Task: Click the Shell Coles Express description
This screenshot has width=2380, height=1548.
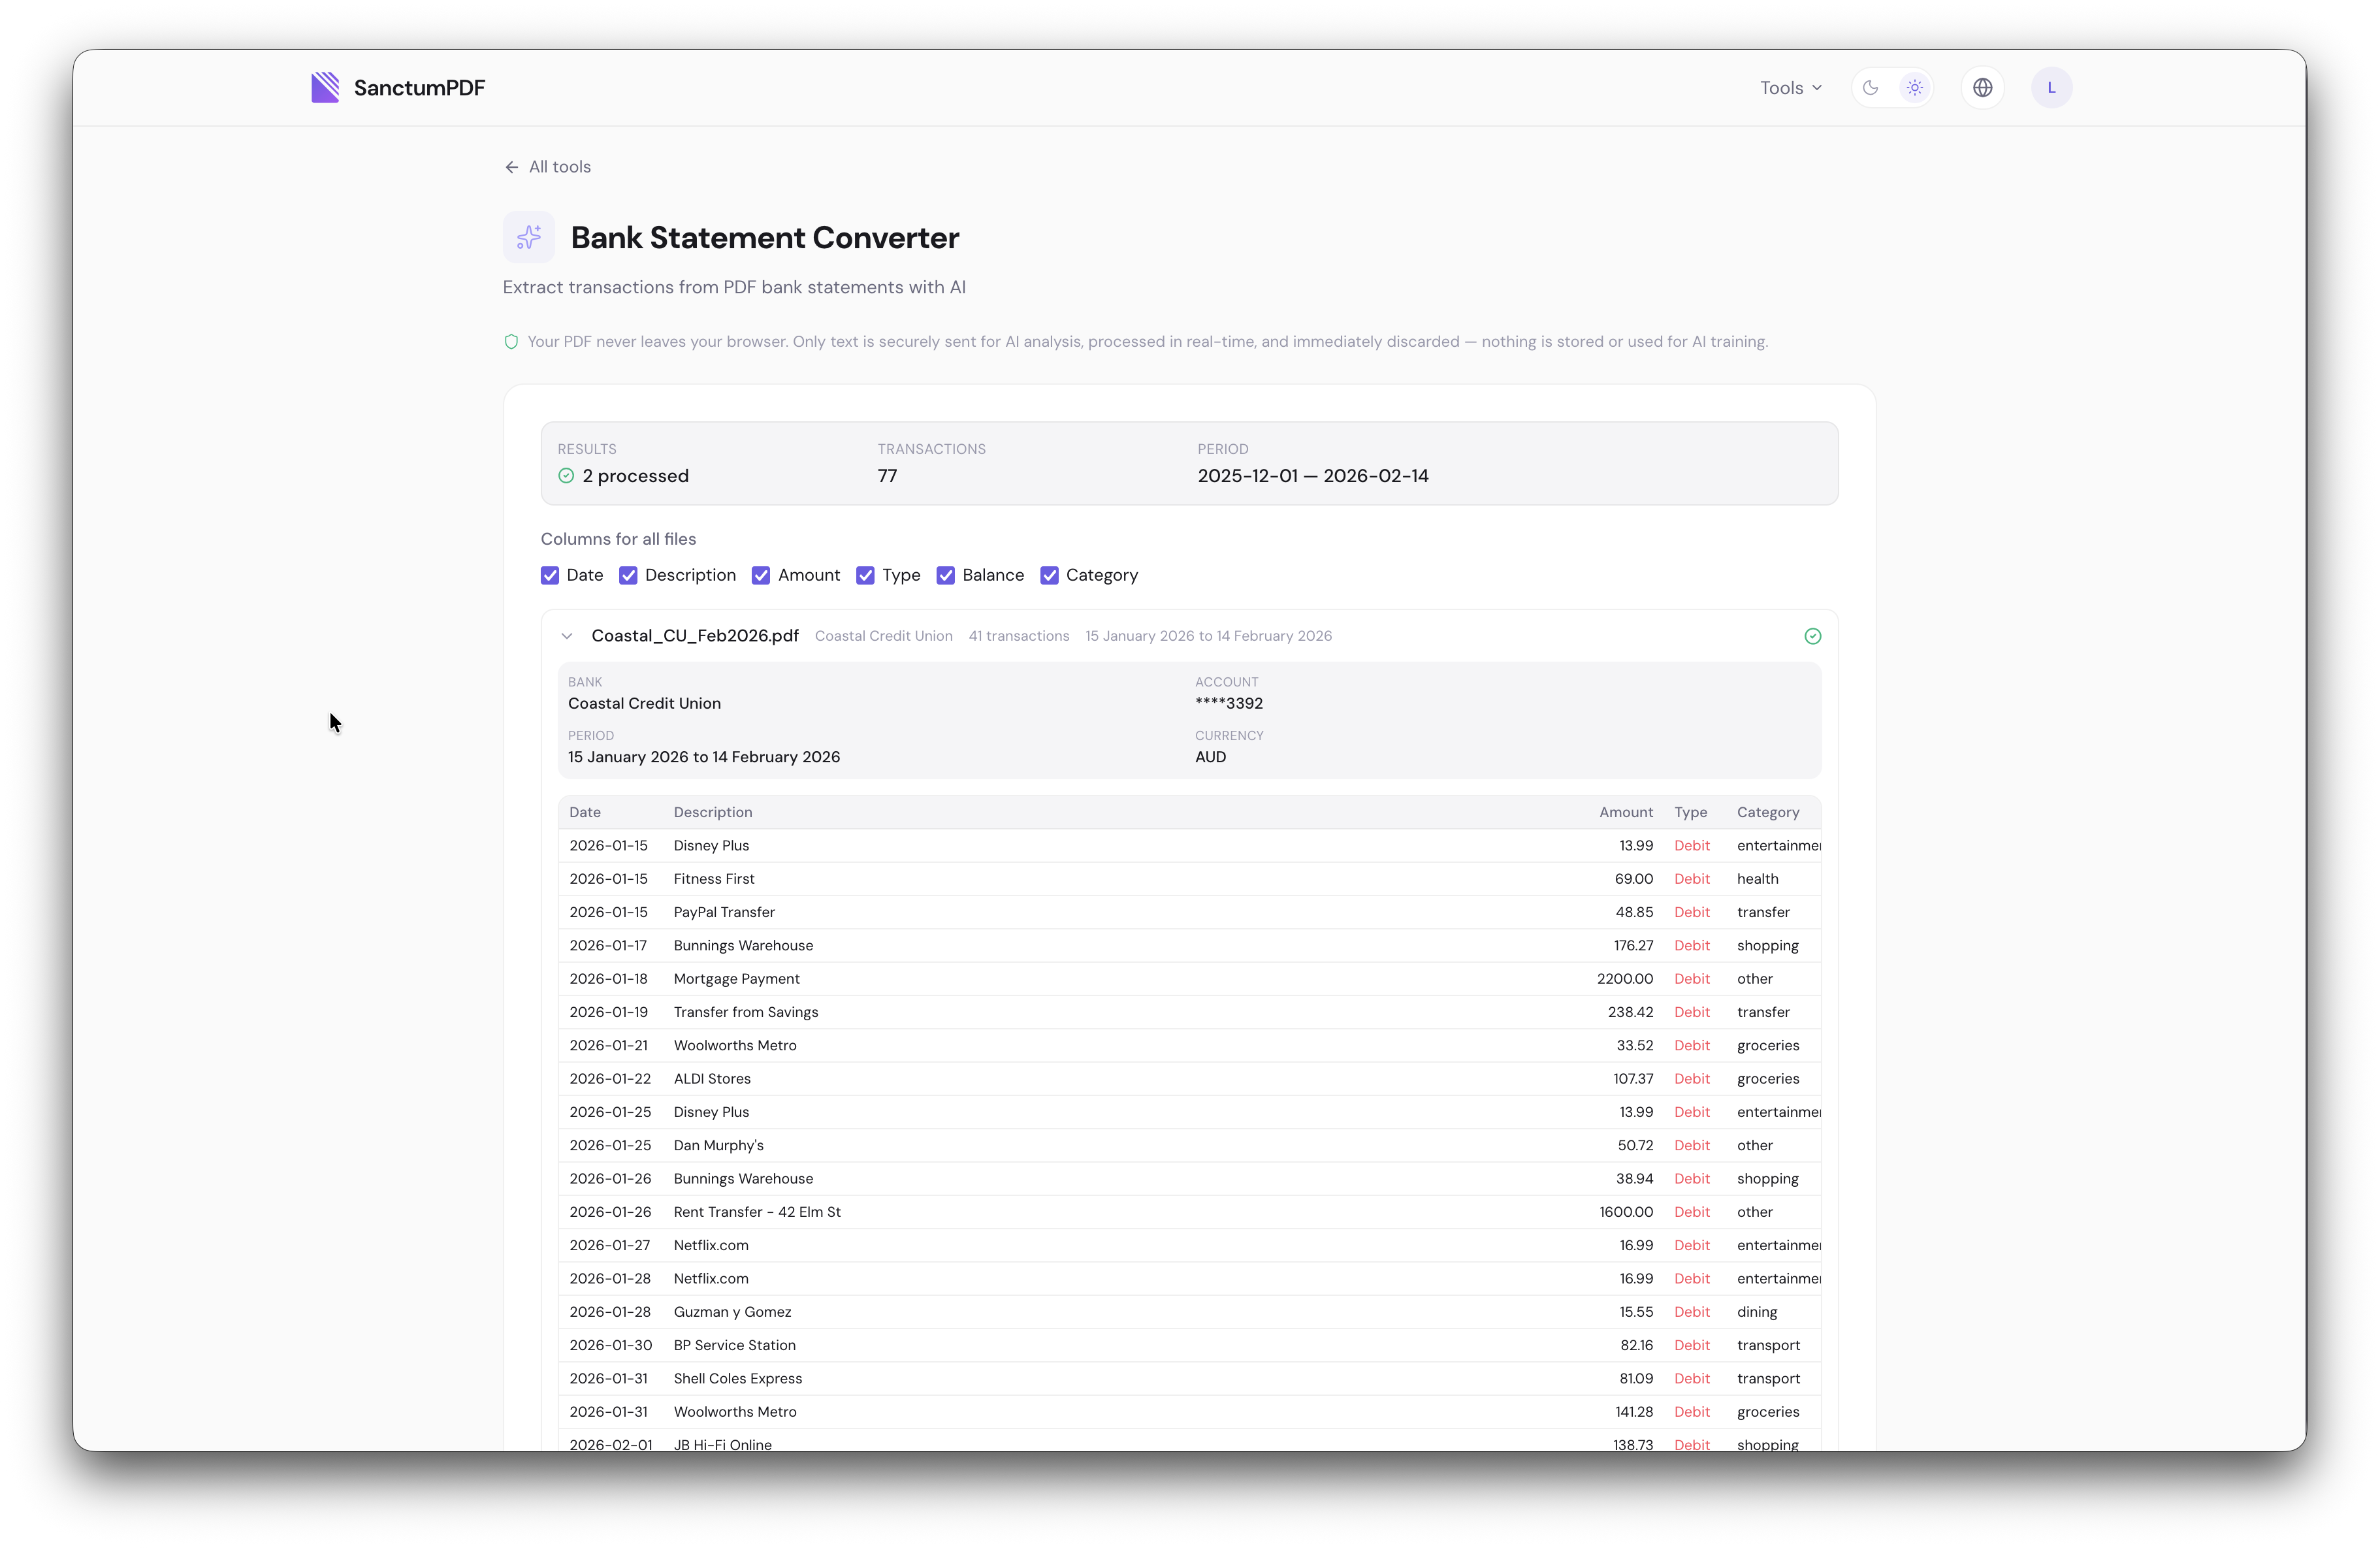Action: click(x=737, y=1379)
